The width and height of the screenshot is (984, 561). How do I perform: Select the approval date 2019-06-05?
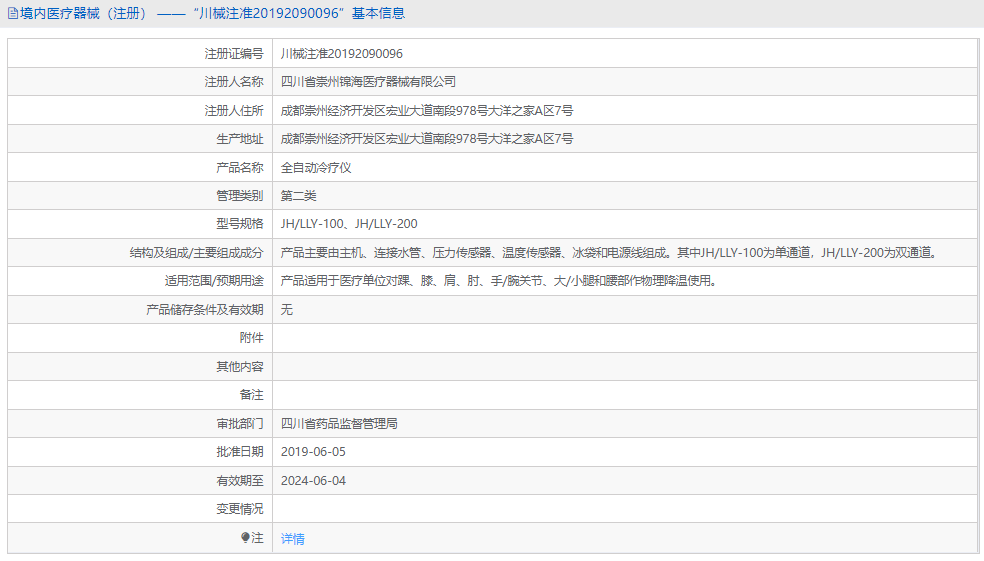[313, 452]
